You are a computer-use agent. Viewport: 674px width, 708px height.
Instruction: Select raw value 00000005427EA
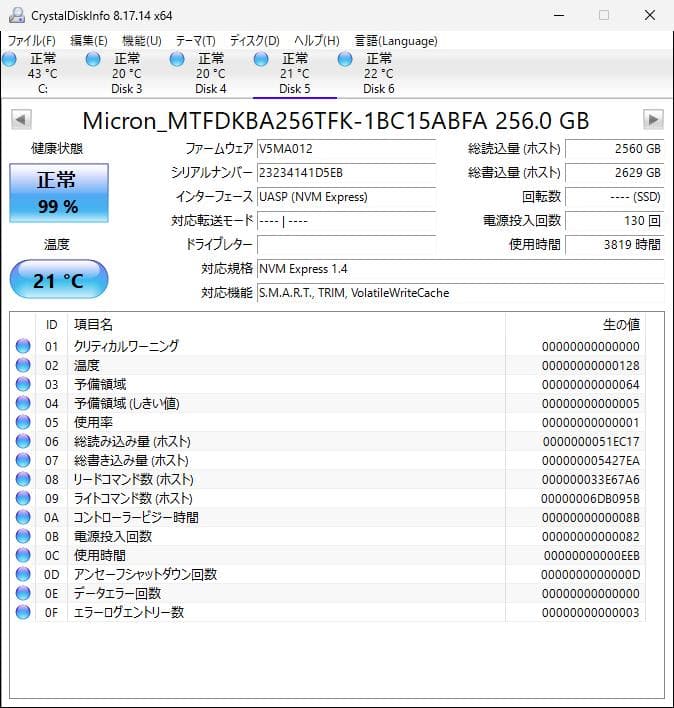(x=590, y=460)
